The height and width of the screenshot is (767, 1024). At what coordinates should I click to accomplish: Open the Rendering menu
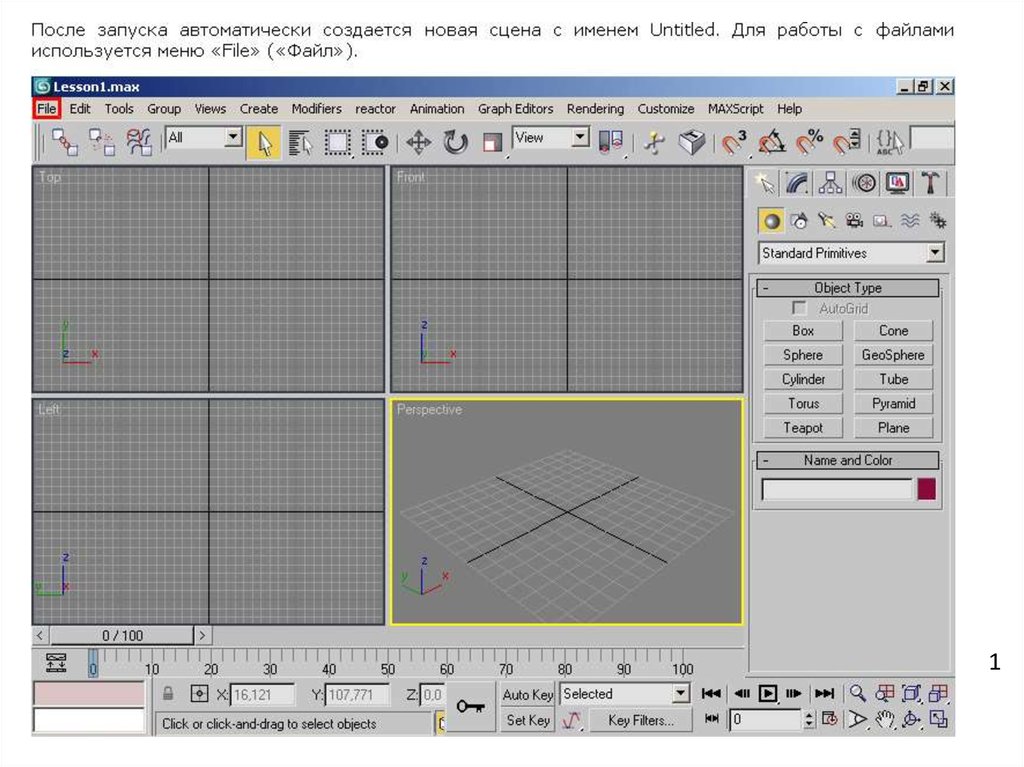pyautogui.click(x=594, y=108)
